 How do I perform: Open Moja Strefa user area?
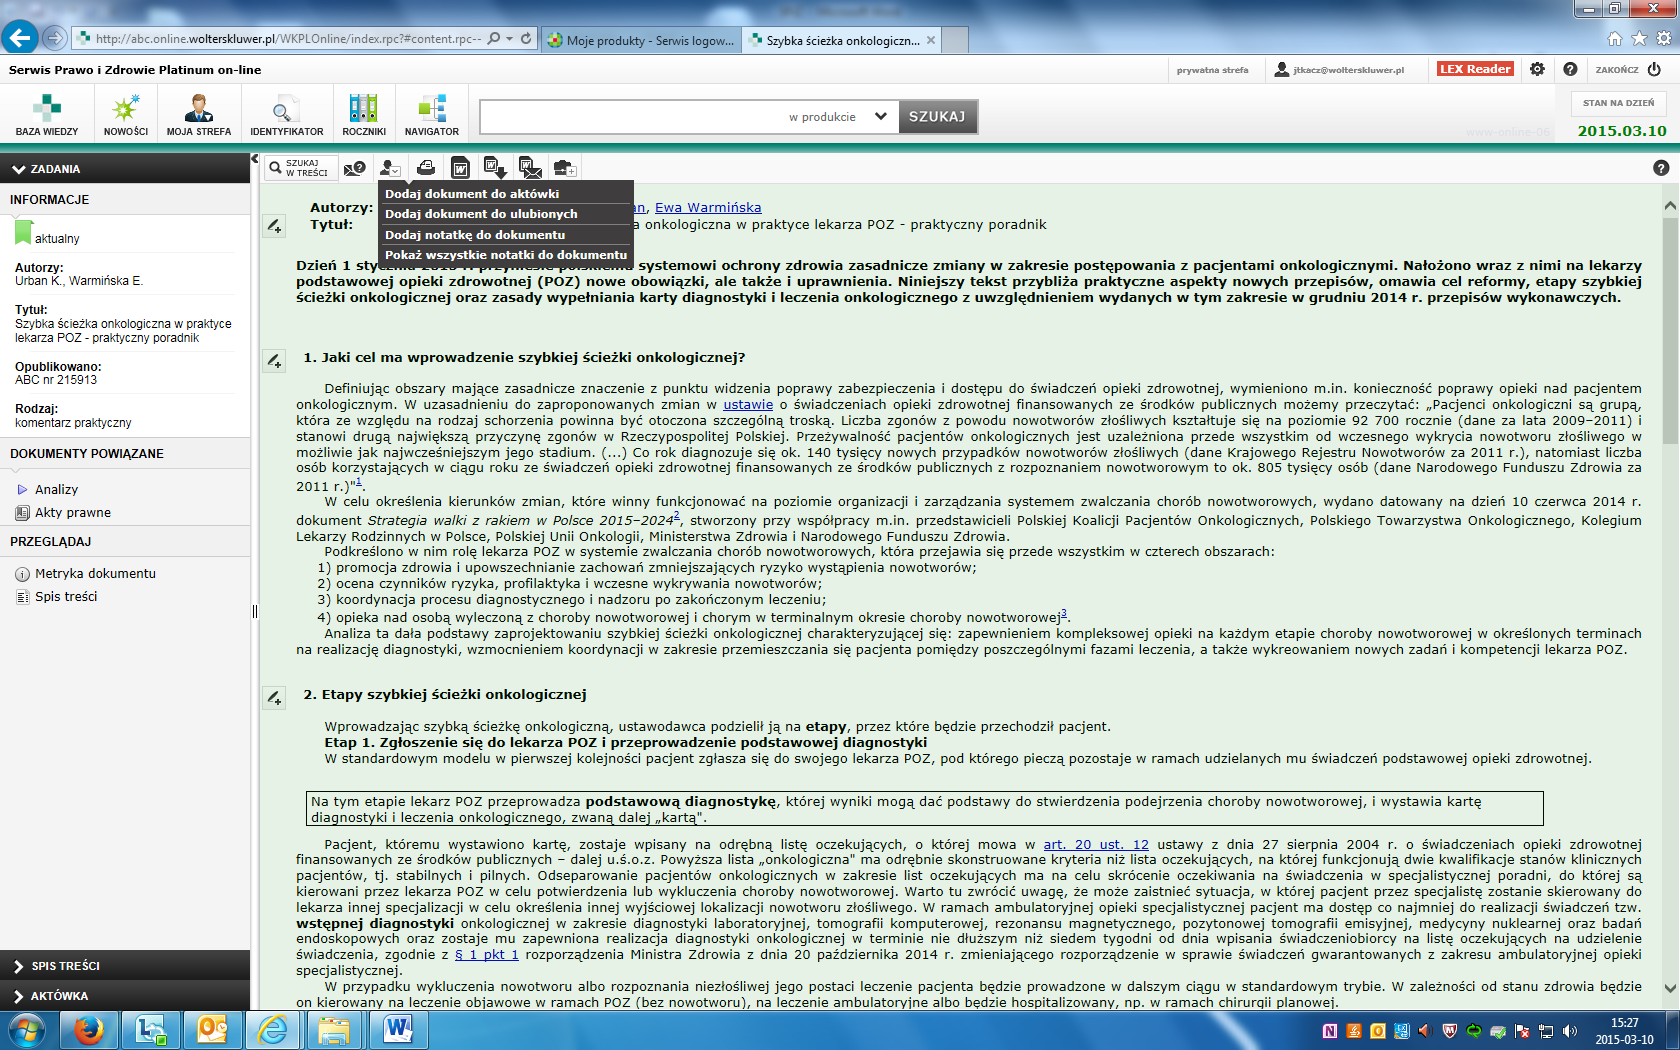click(199, 114)
